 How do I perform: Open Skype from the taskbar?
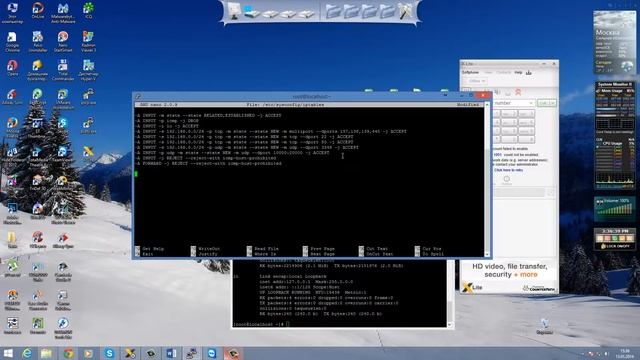point(109,353)
